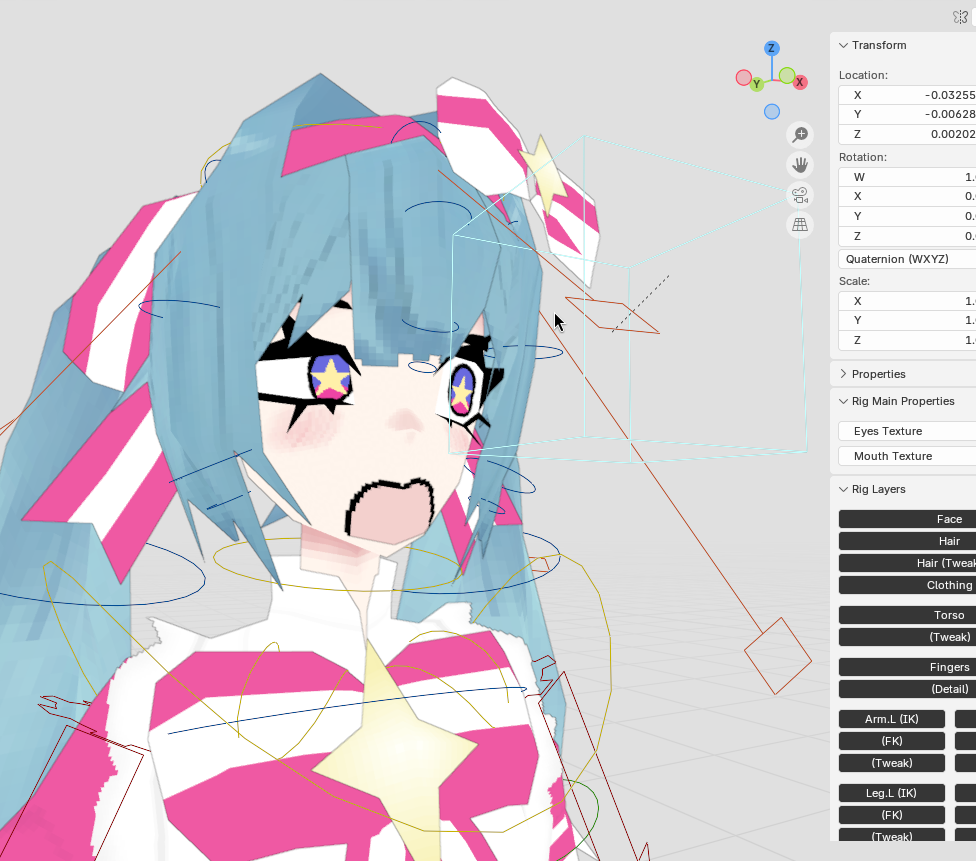
Task: Collapse the Transform panel
Action: (843, 45)
